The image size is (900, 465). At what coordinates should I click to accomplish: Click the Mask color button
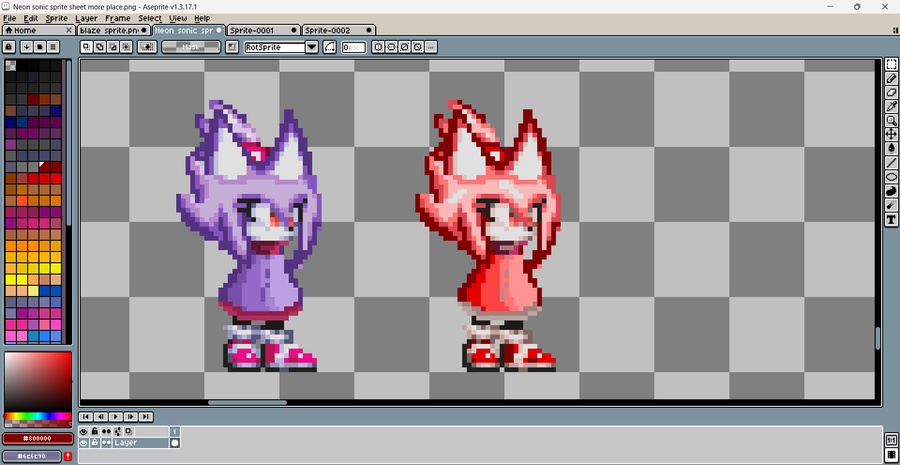[191, 47]
